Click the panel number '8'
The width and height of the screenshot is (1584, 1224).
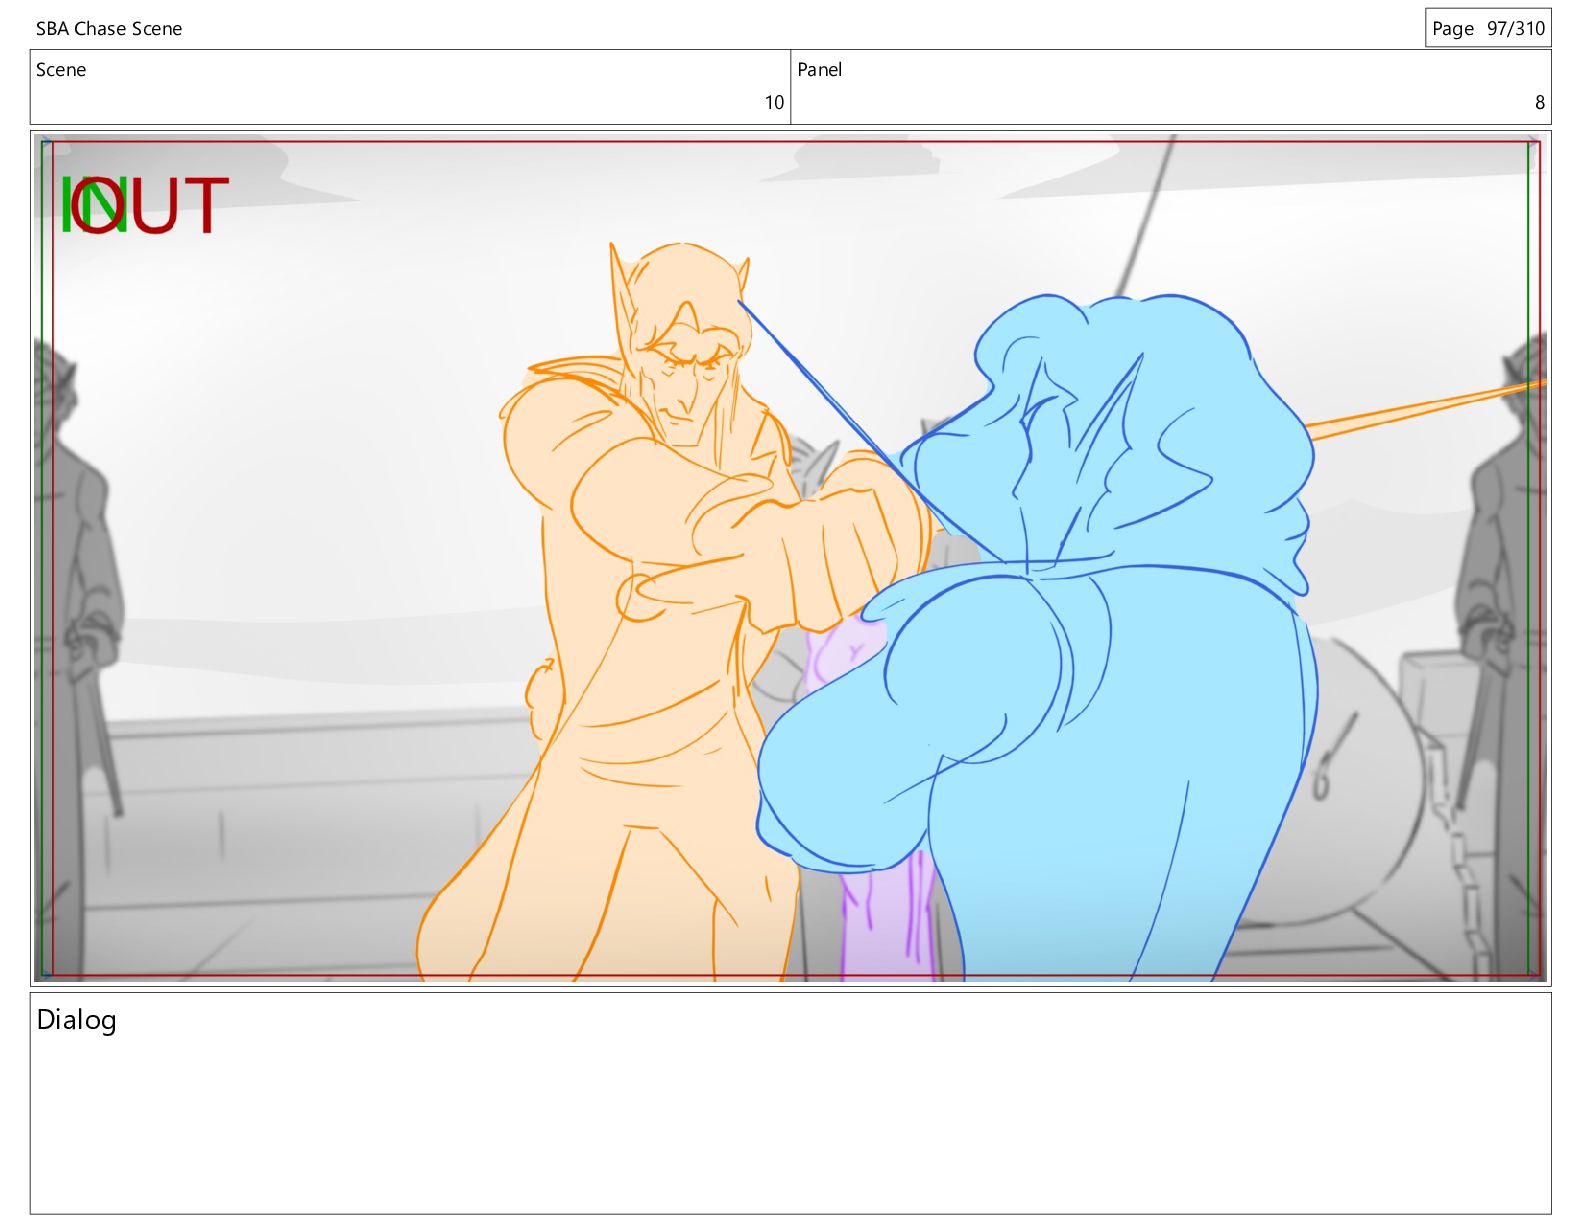[x=1540, y=102]
